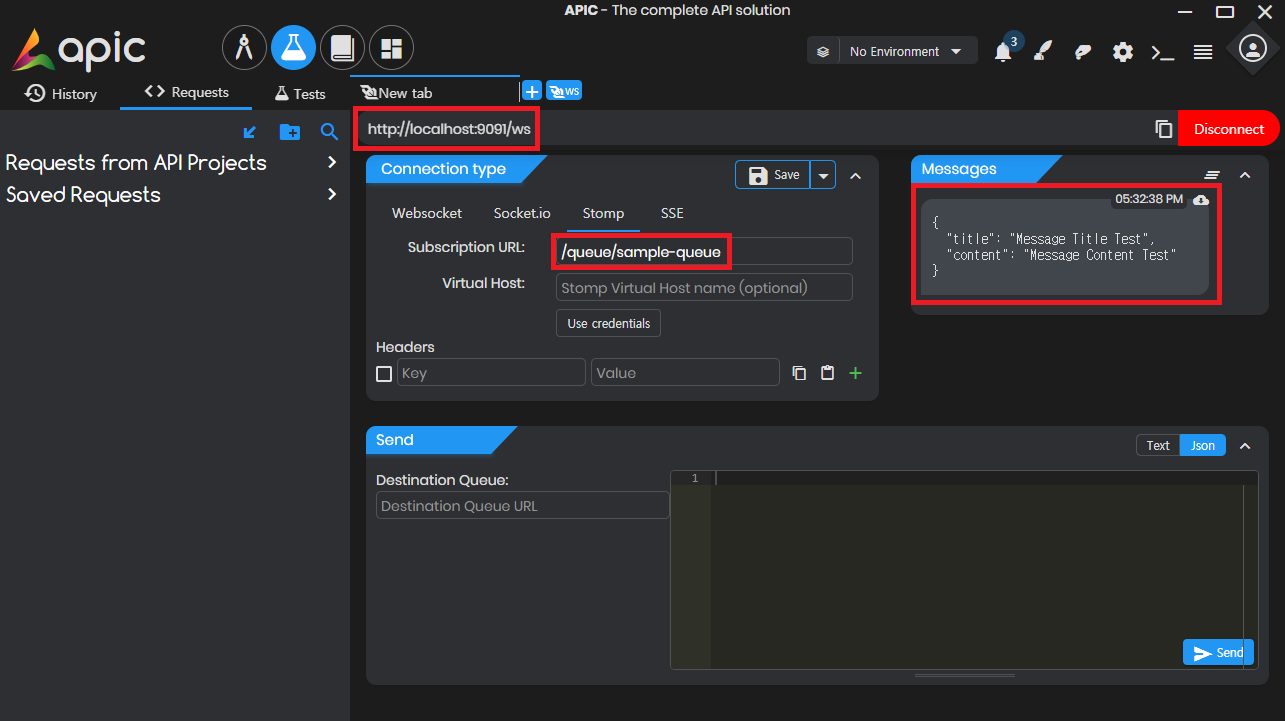Collapse the Send panel
The height and width of the screenshot is (721, 1285).
coord(1245,446)
